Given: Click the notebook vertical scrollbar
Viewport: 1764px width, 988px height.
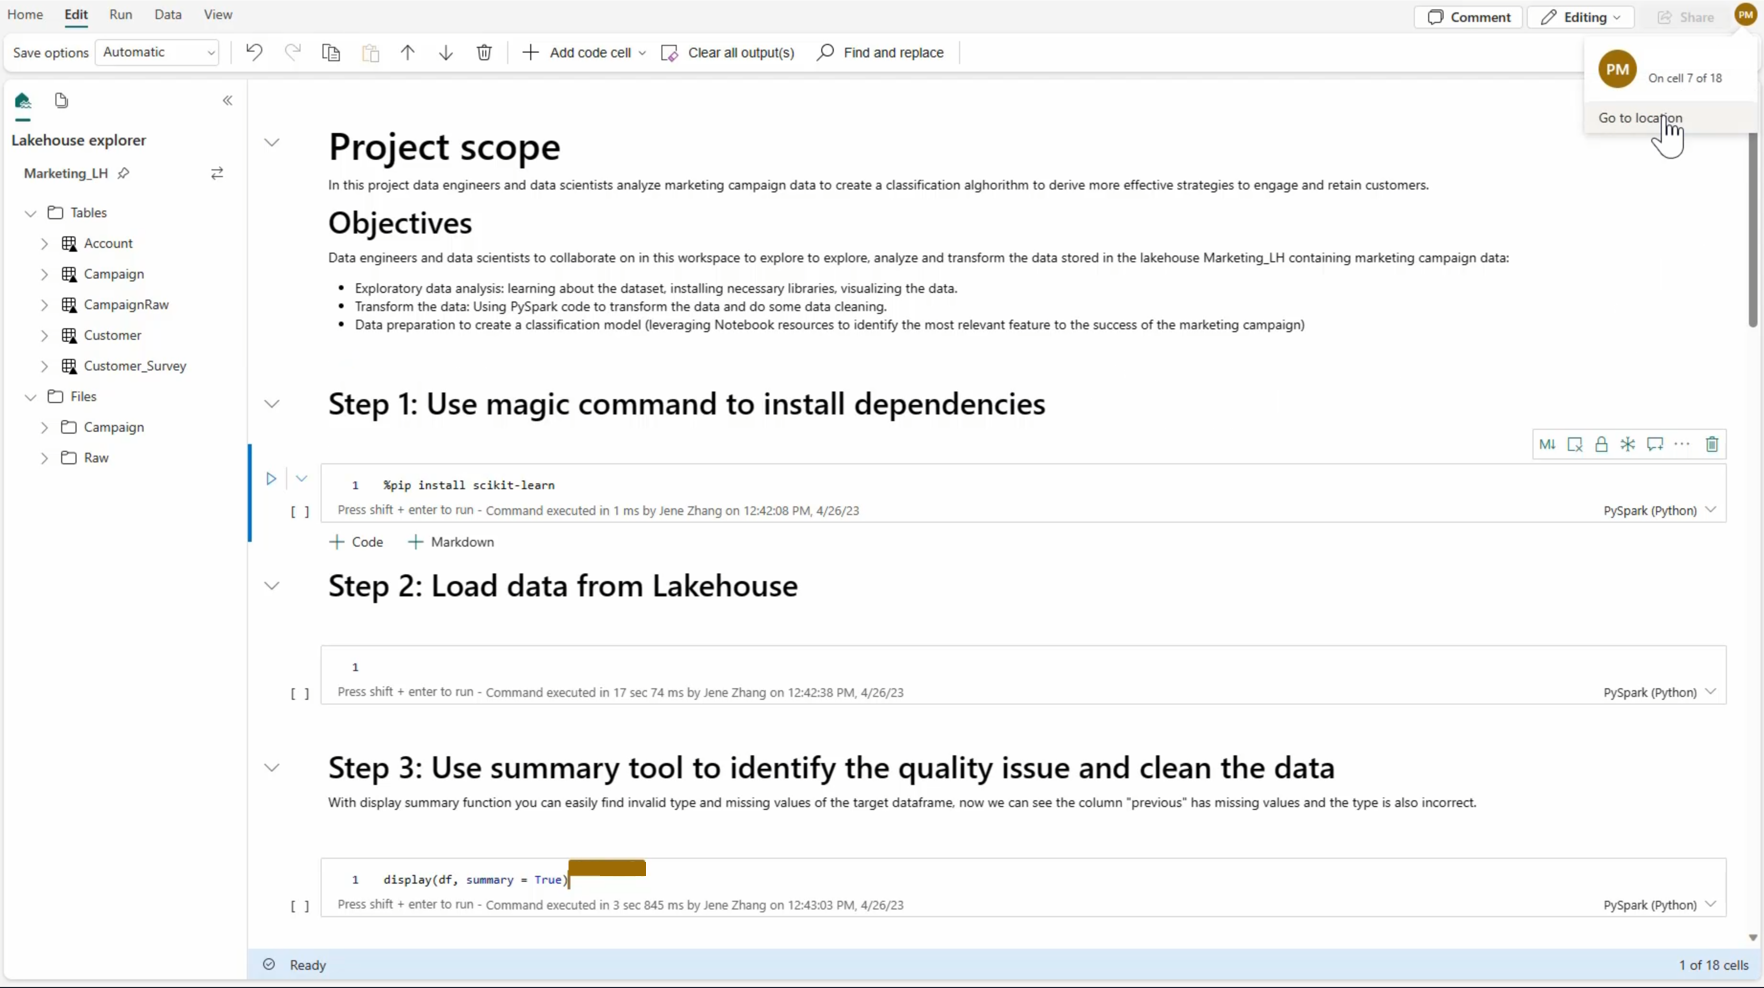Looking at the screenshot, I should (1752, 230).
